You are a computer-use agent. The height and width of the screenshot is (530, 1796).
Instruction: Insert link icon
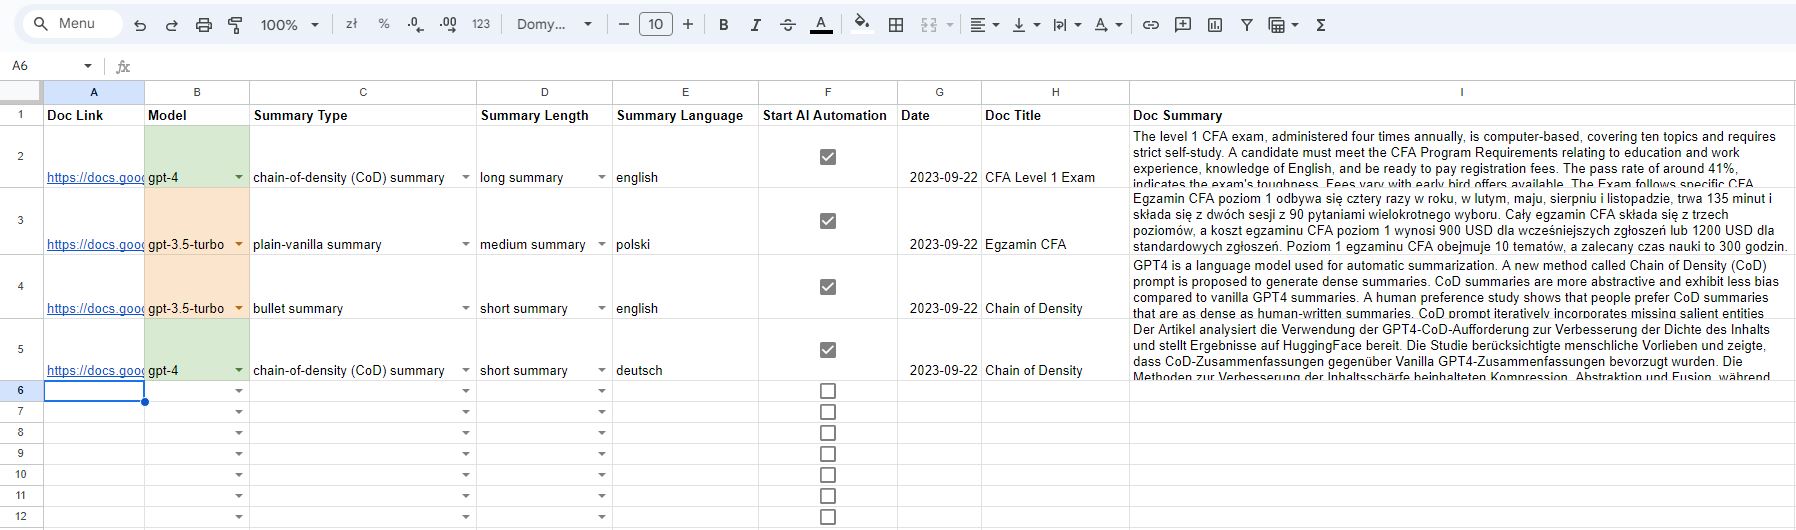[x=1151, y=25]
